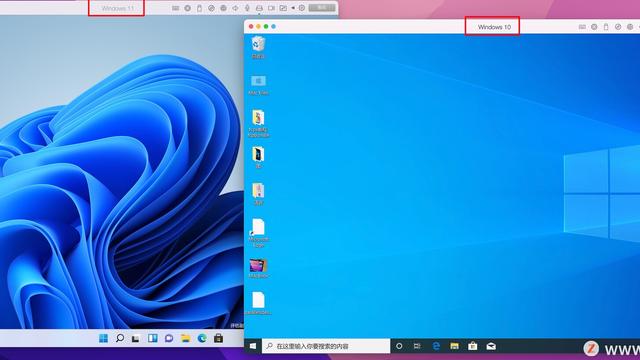The height and width of the screenshot is (360, 640).
Task: Open the Recycle Bin desktop icon
Action: 258,47
